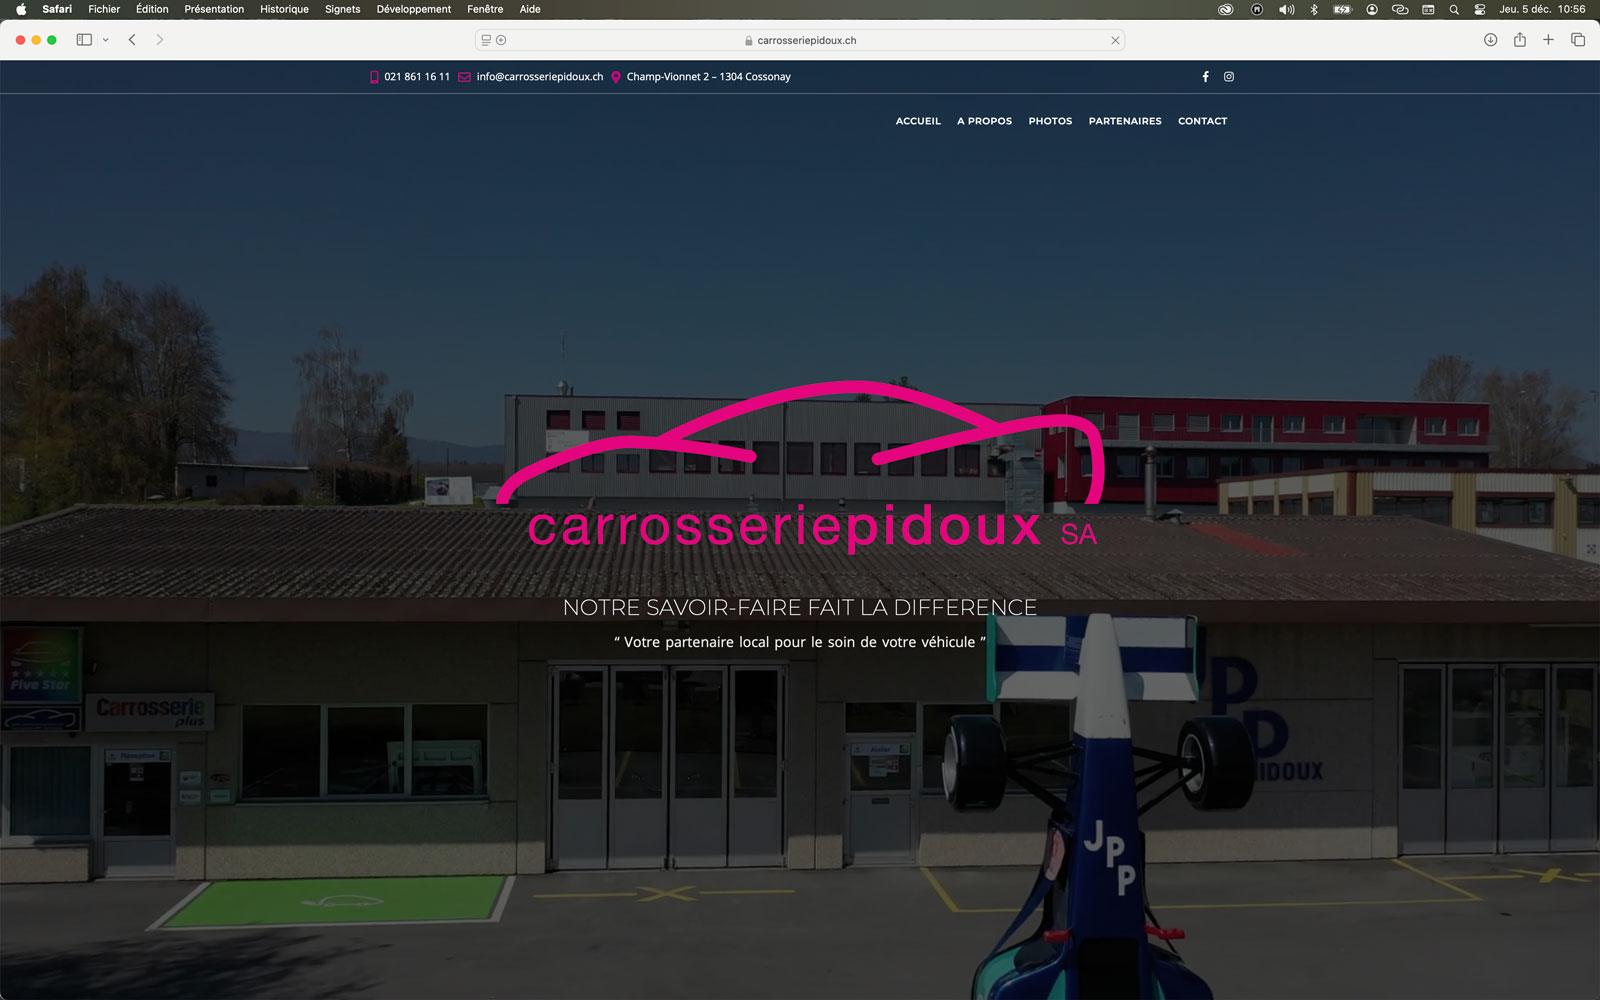Open the Bluetooth menu bar icon
The image size is (1600, 1000).
pyautogui.click(x=1314, y=9)
